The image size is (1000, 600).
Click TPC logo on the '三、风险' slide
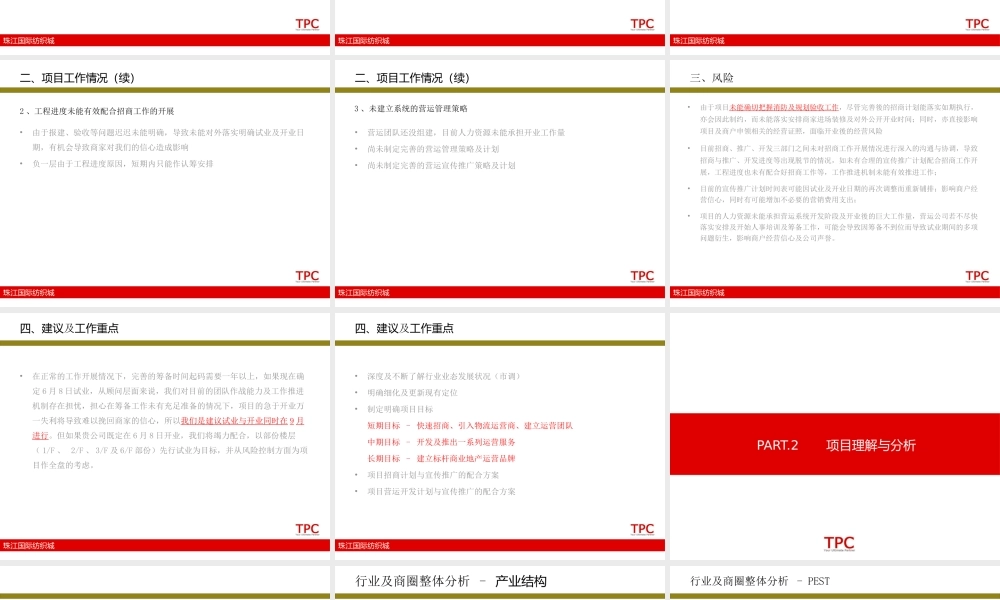pos(977,276)
